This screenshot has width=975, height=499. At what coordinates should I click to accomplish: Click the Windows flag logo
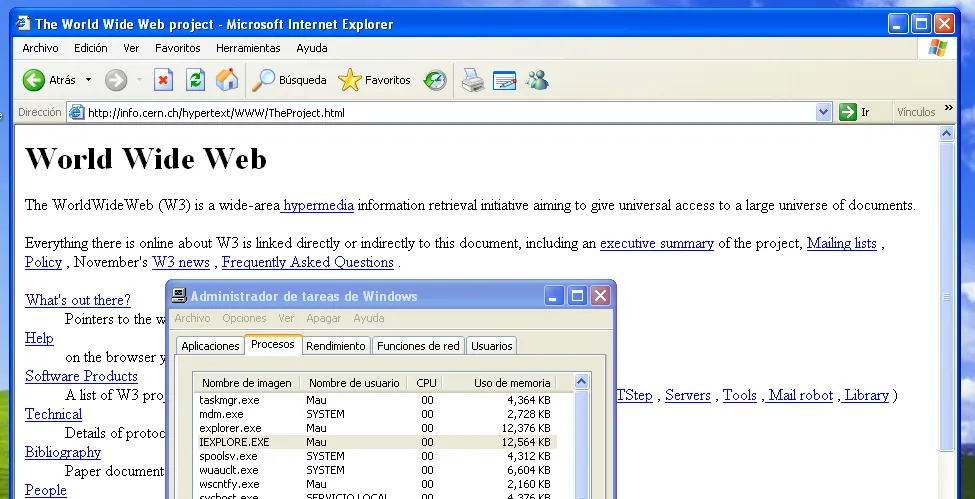[x=938, y=48]
